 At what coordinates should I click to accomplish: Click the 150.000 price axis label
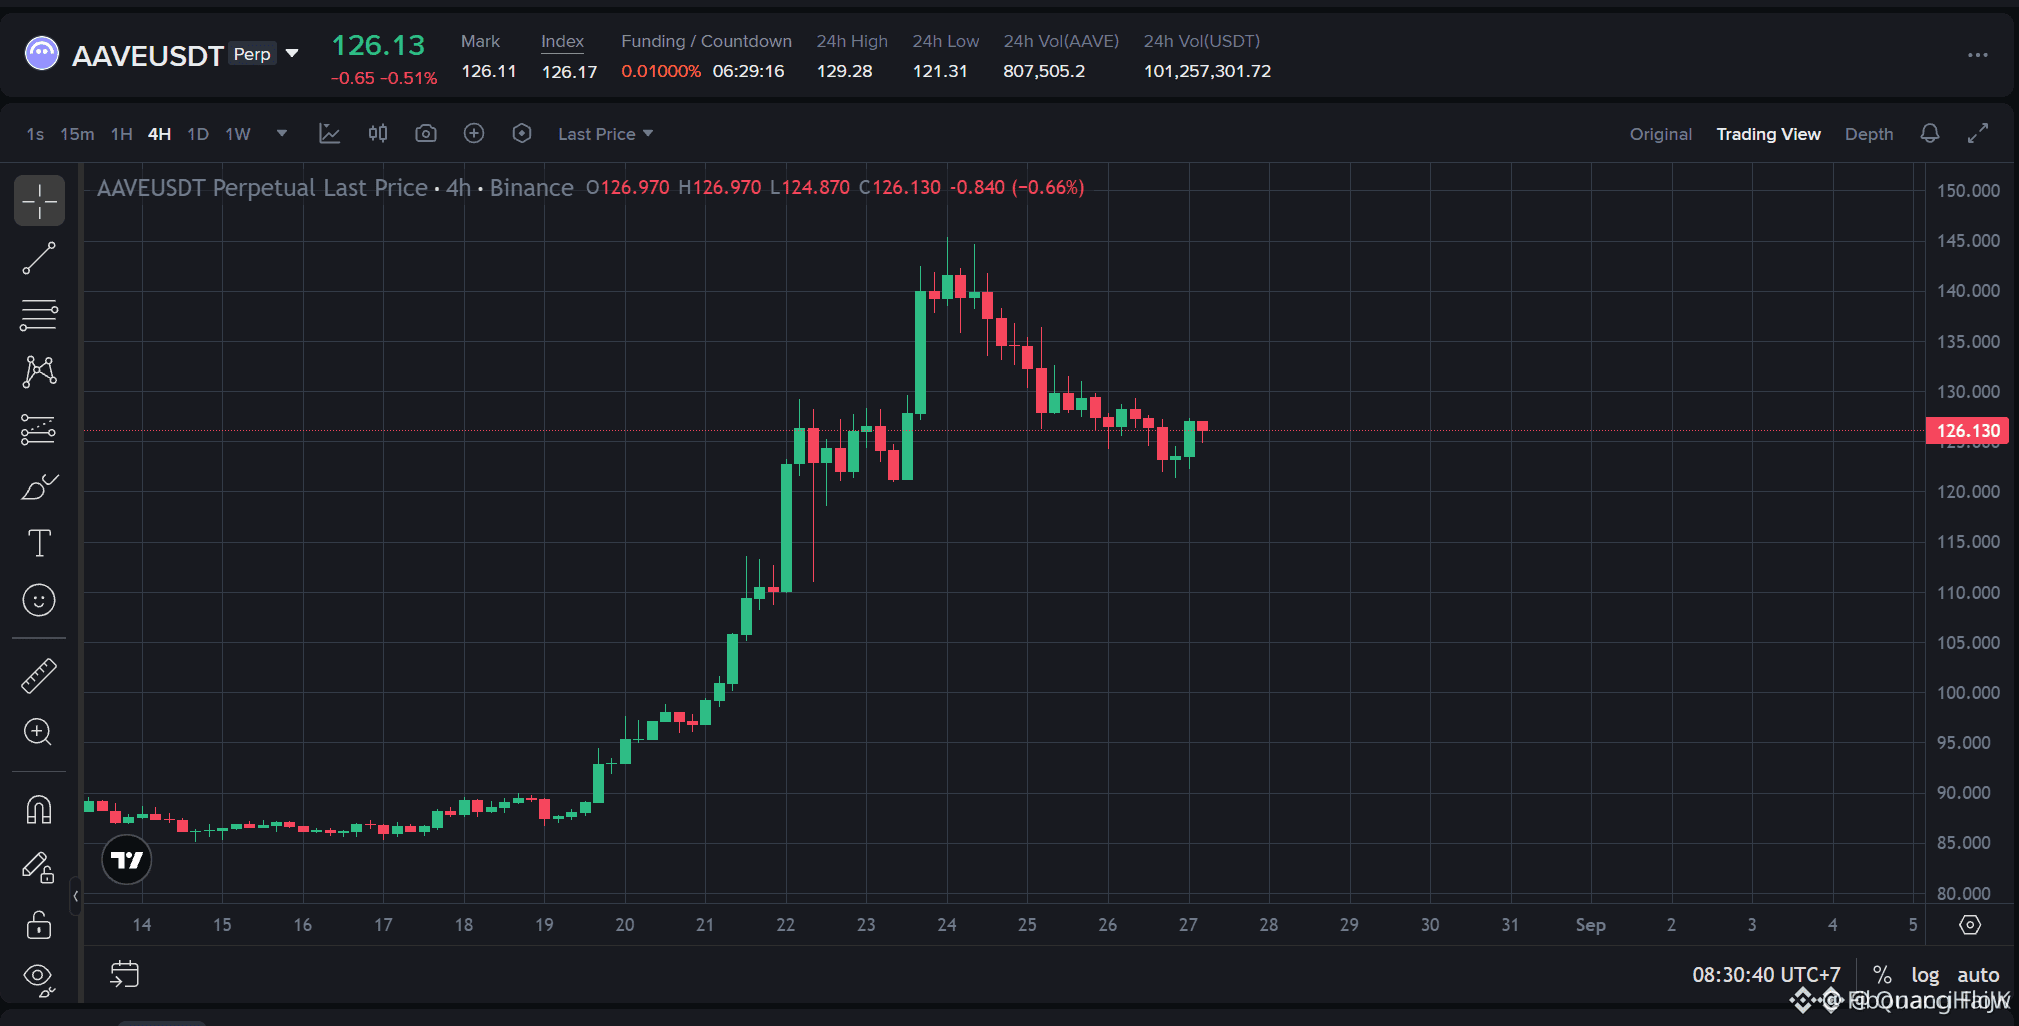1968,190
